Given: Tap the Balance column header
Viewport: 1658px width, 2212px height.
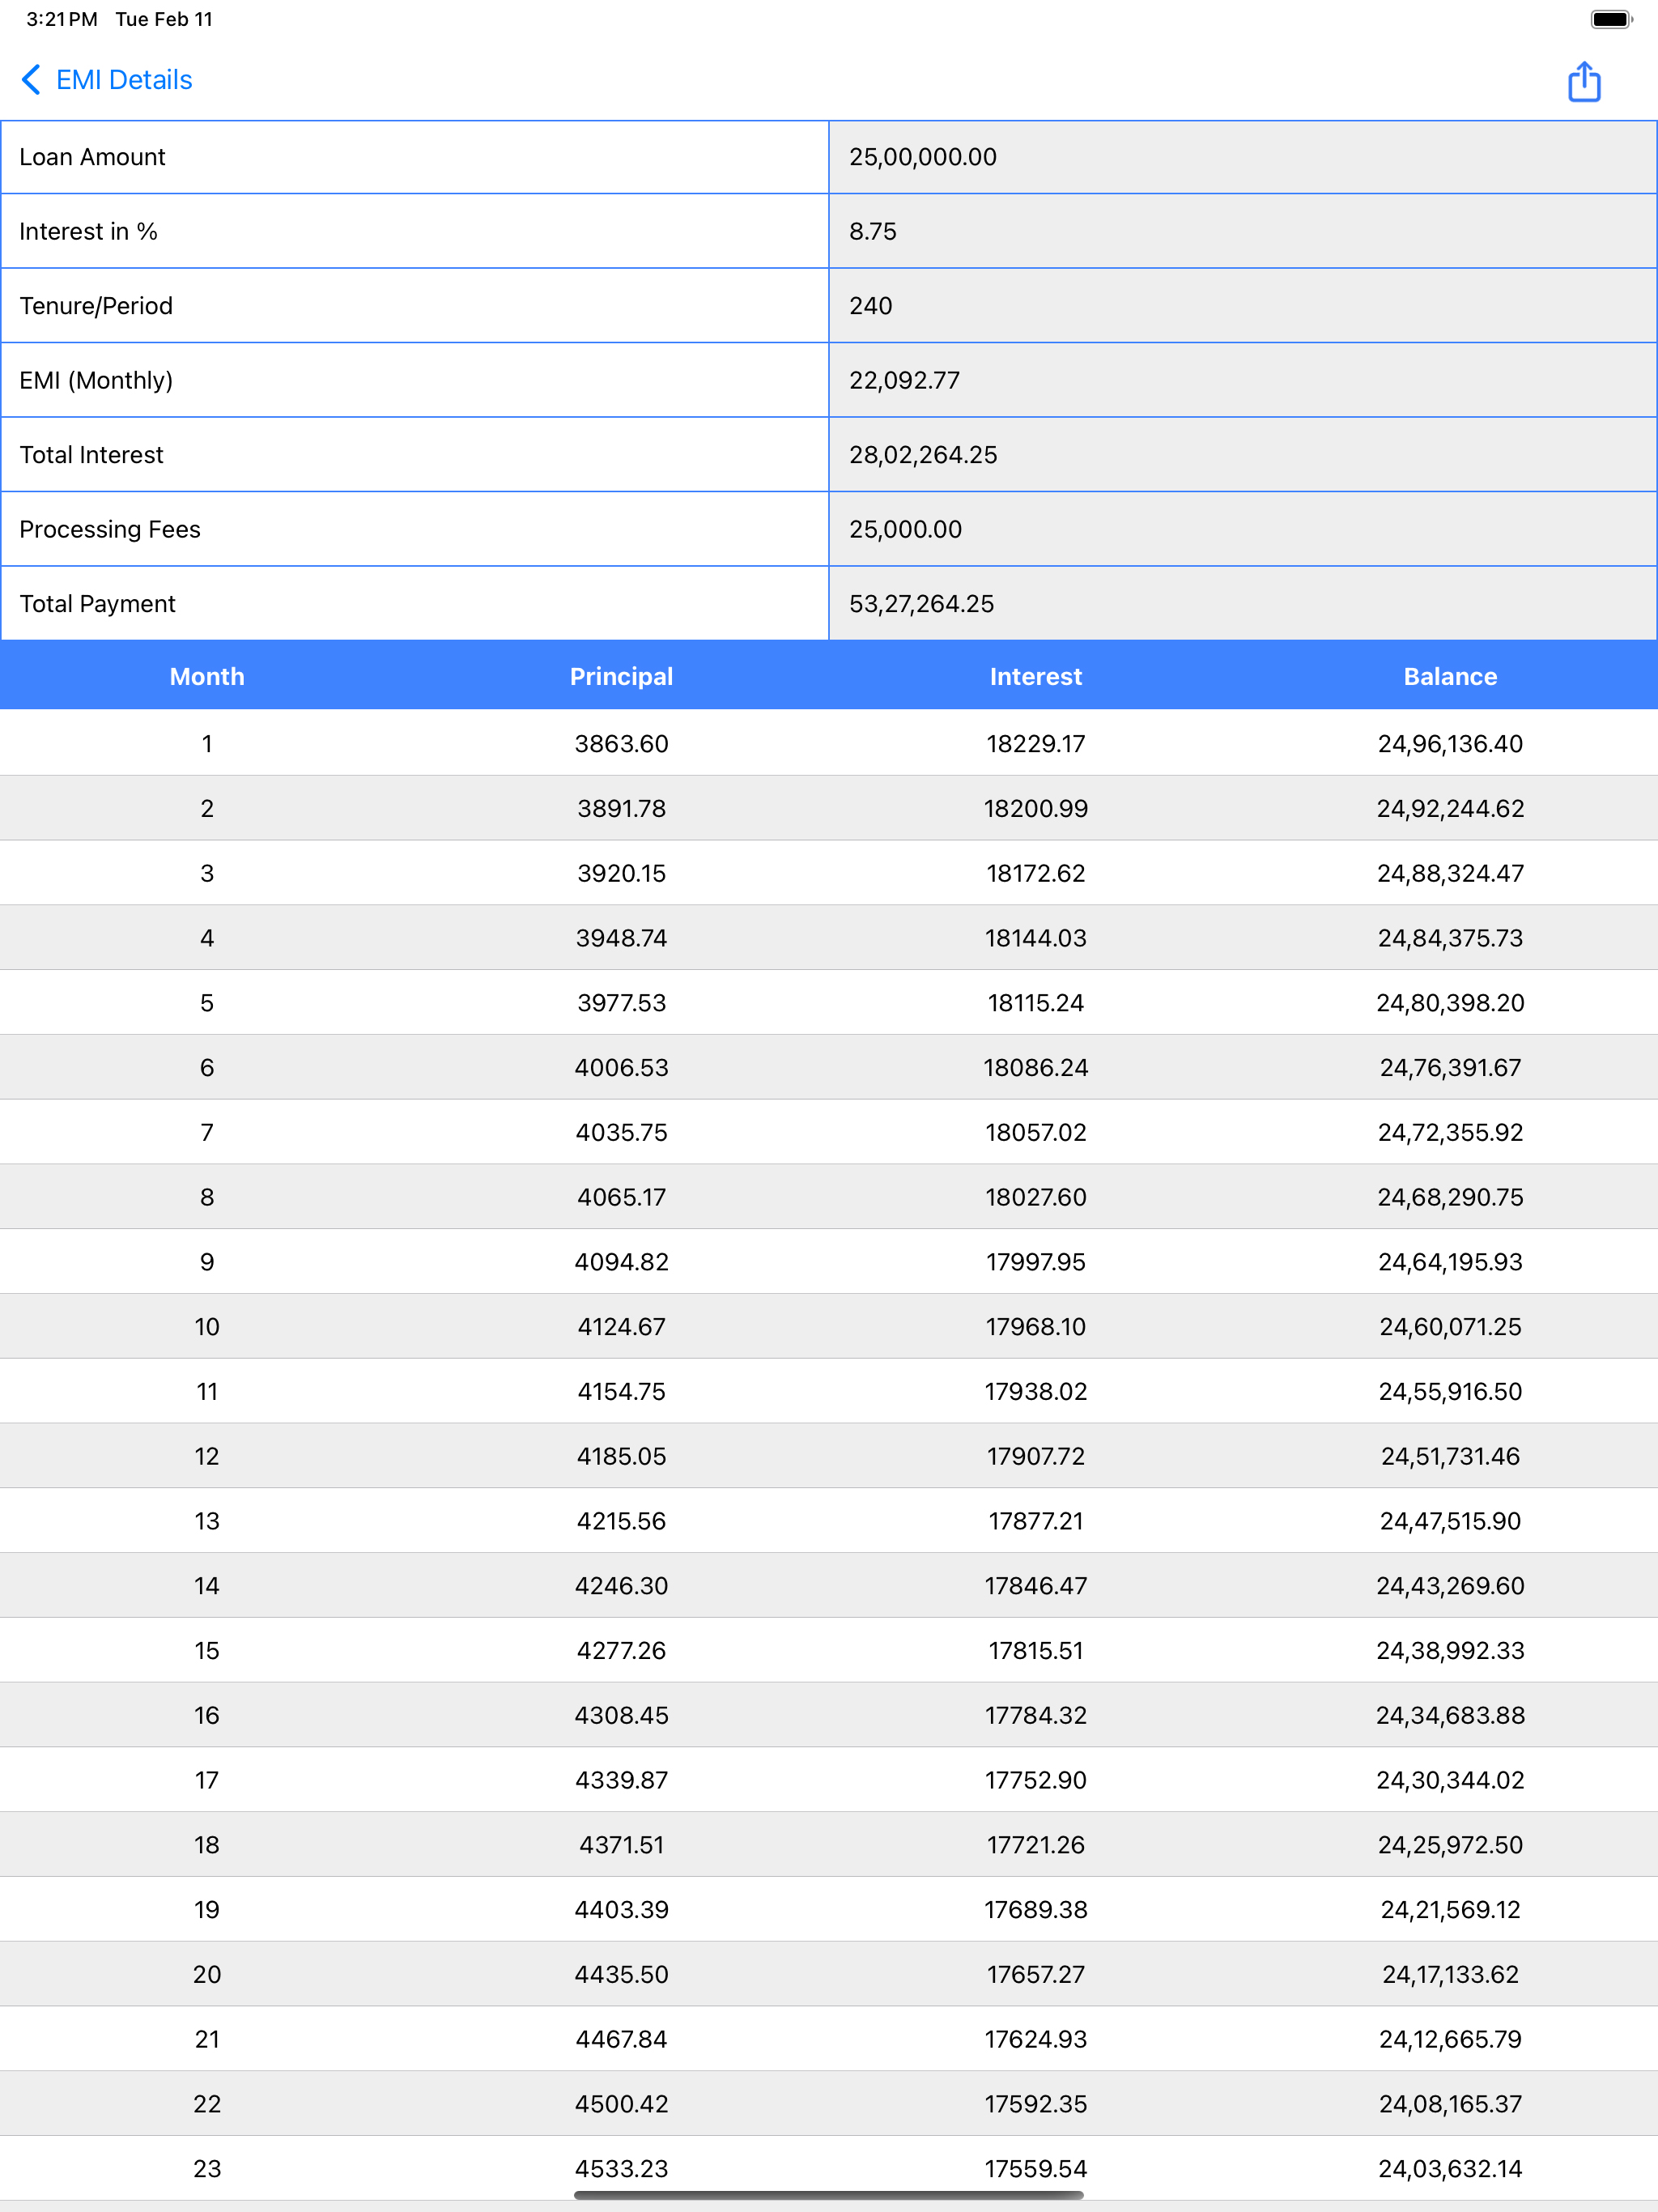Looking at the screenshot, I should point(1450,676).
